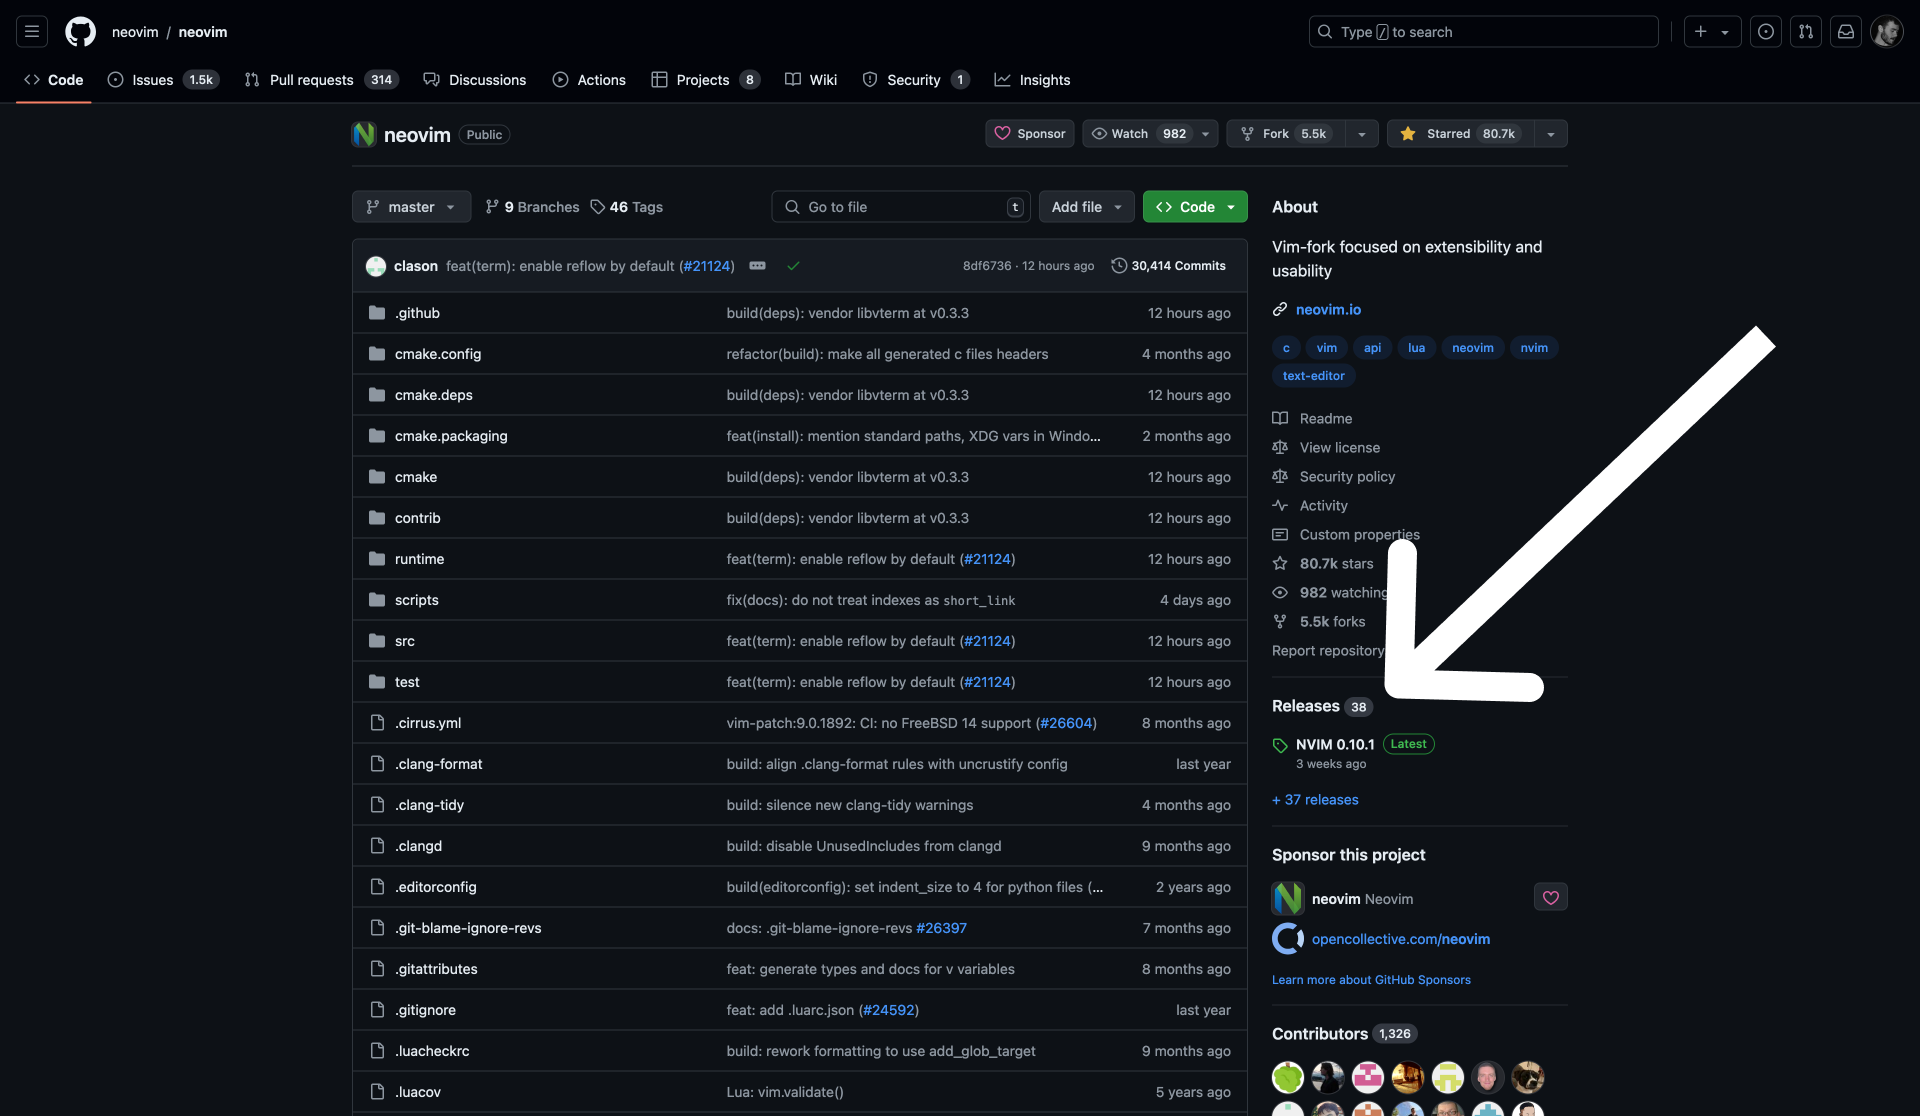Switch to the Issues tab
Screen dimensions: 1920x1116
point(162,80)
